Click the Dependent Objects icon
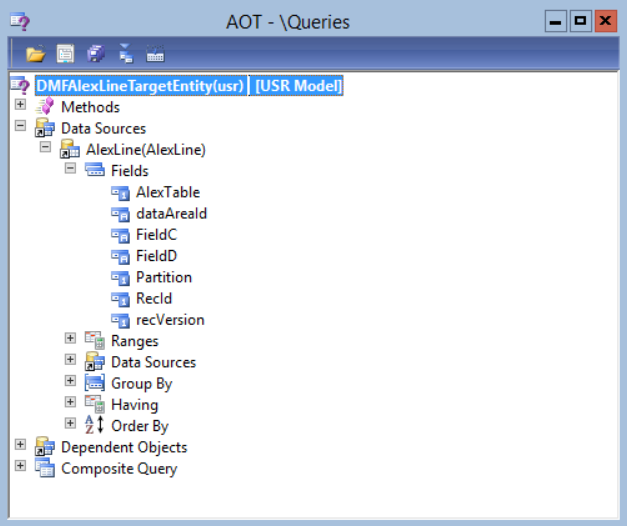Viewport: 627px width, 526px height. pyautogui.click(x=44, y=446)
